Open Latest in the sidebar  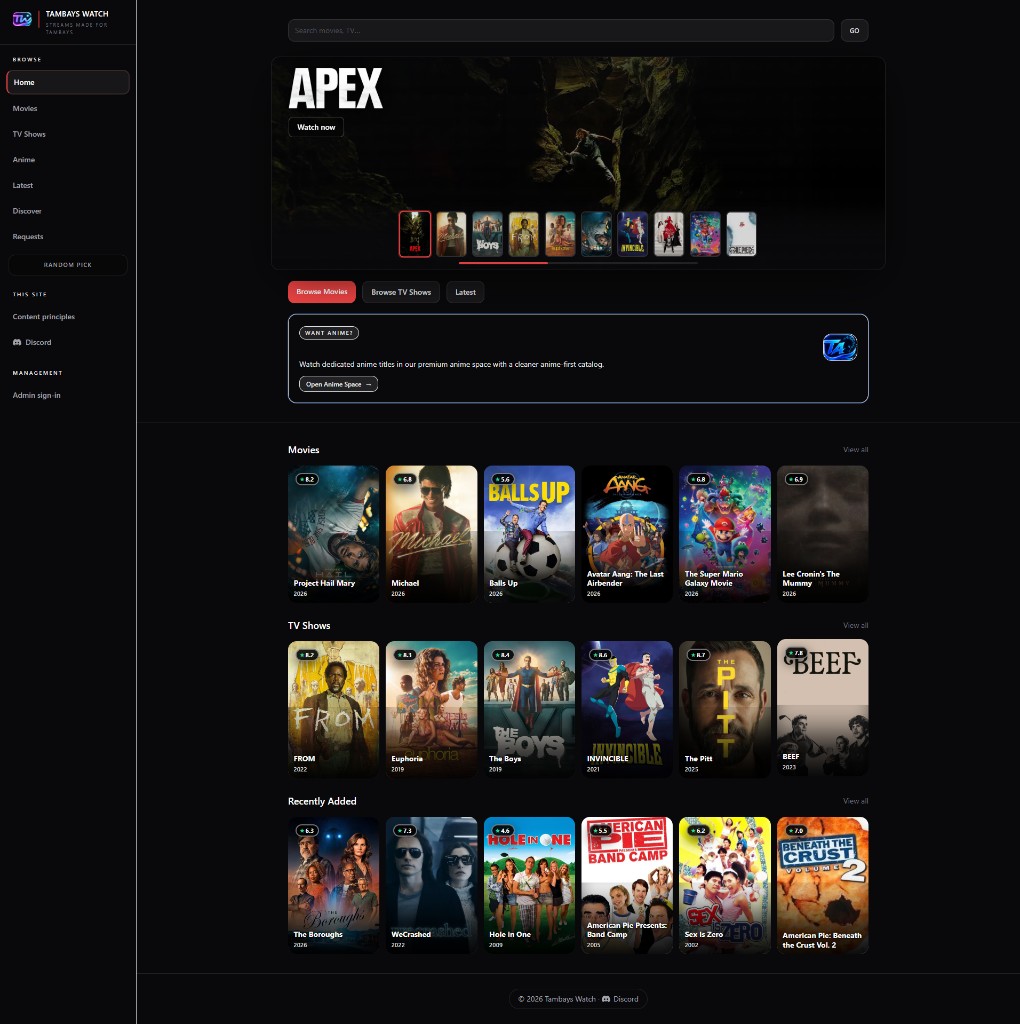coord(23,185)
